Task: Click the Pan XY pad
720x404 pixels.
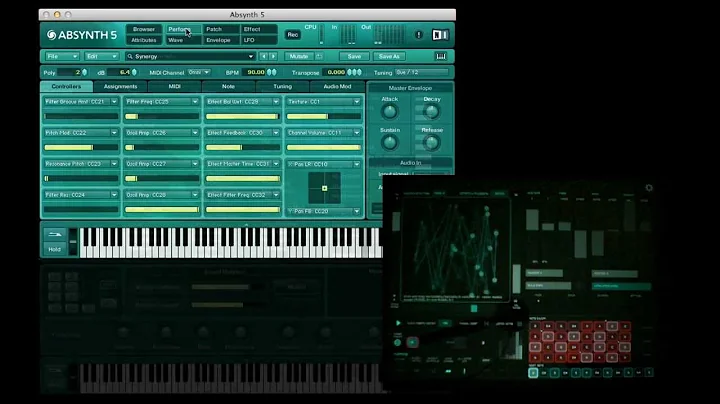Action: click(324, 188)
